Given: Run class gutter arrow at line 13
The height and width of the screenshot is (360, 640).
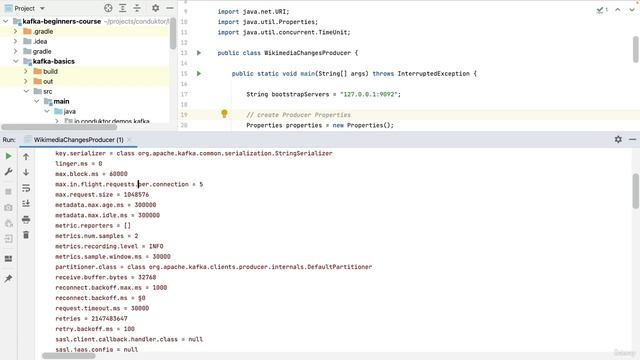Looking at the screenshot, I should tap(199, 53).
